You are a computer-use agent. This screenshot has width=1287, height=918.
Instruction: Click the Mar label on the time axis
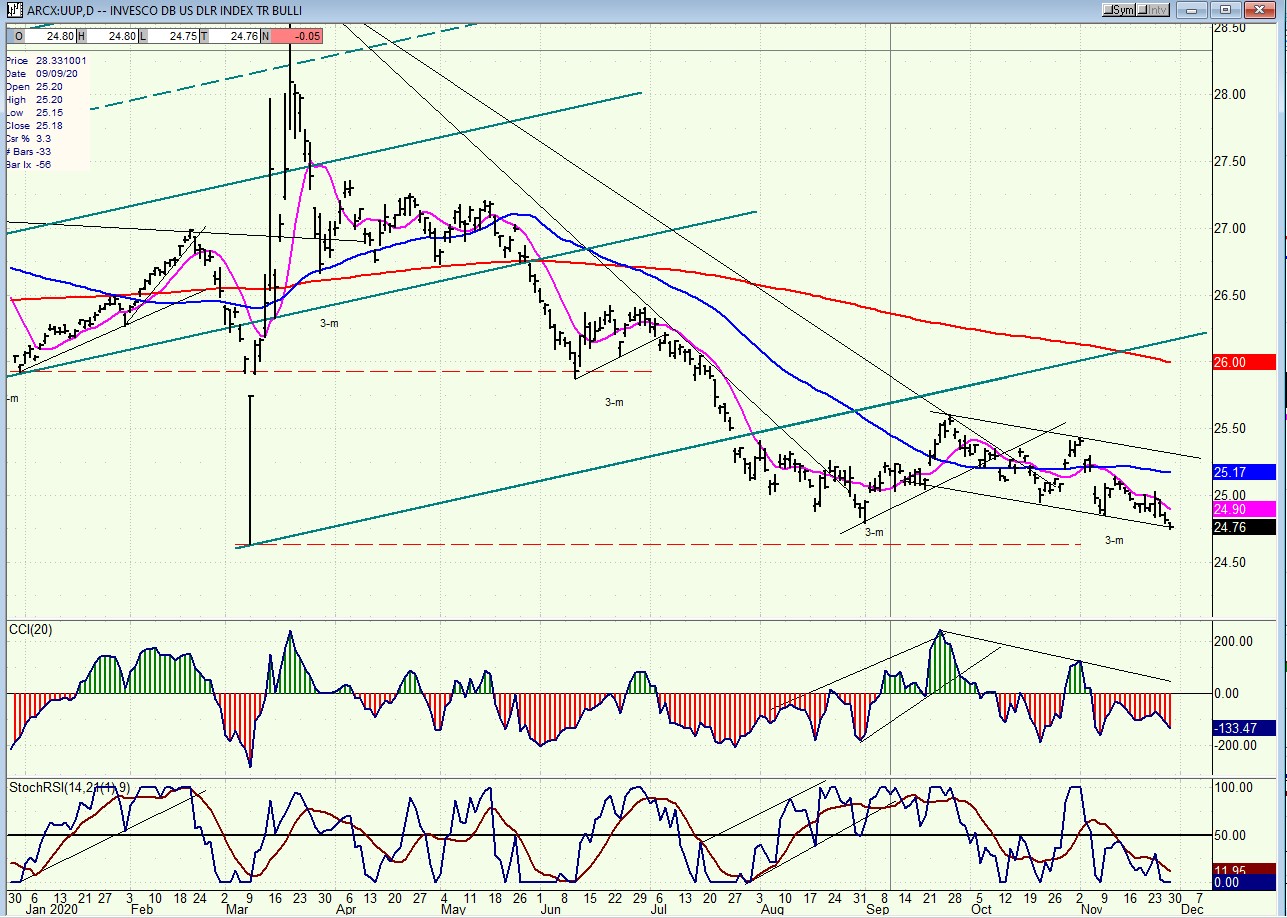[x=239, y=911]
